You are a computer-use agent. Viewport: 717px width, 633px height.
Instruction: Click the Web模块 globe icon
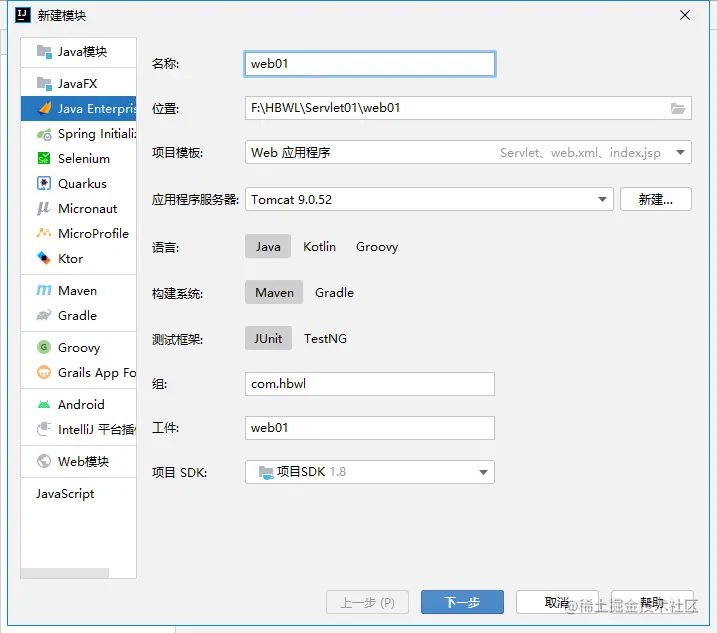click(44, 461)
